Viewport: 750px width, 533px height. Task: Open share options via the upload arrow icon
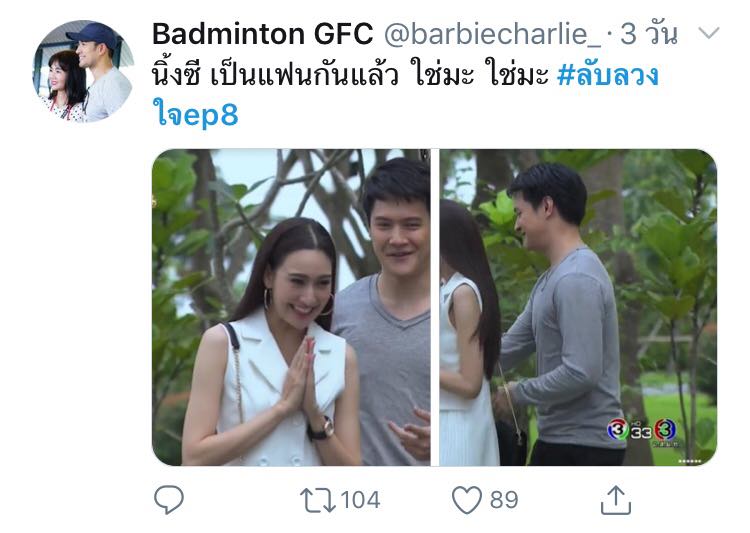616,500
